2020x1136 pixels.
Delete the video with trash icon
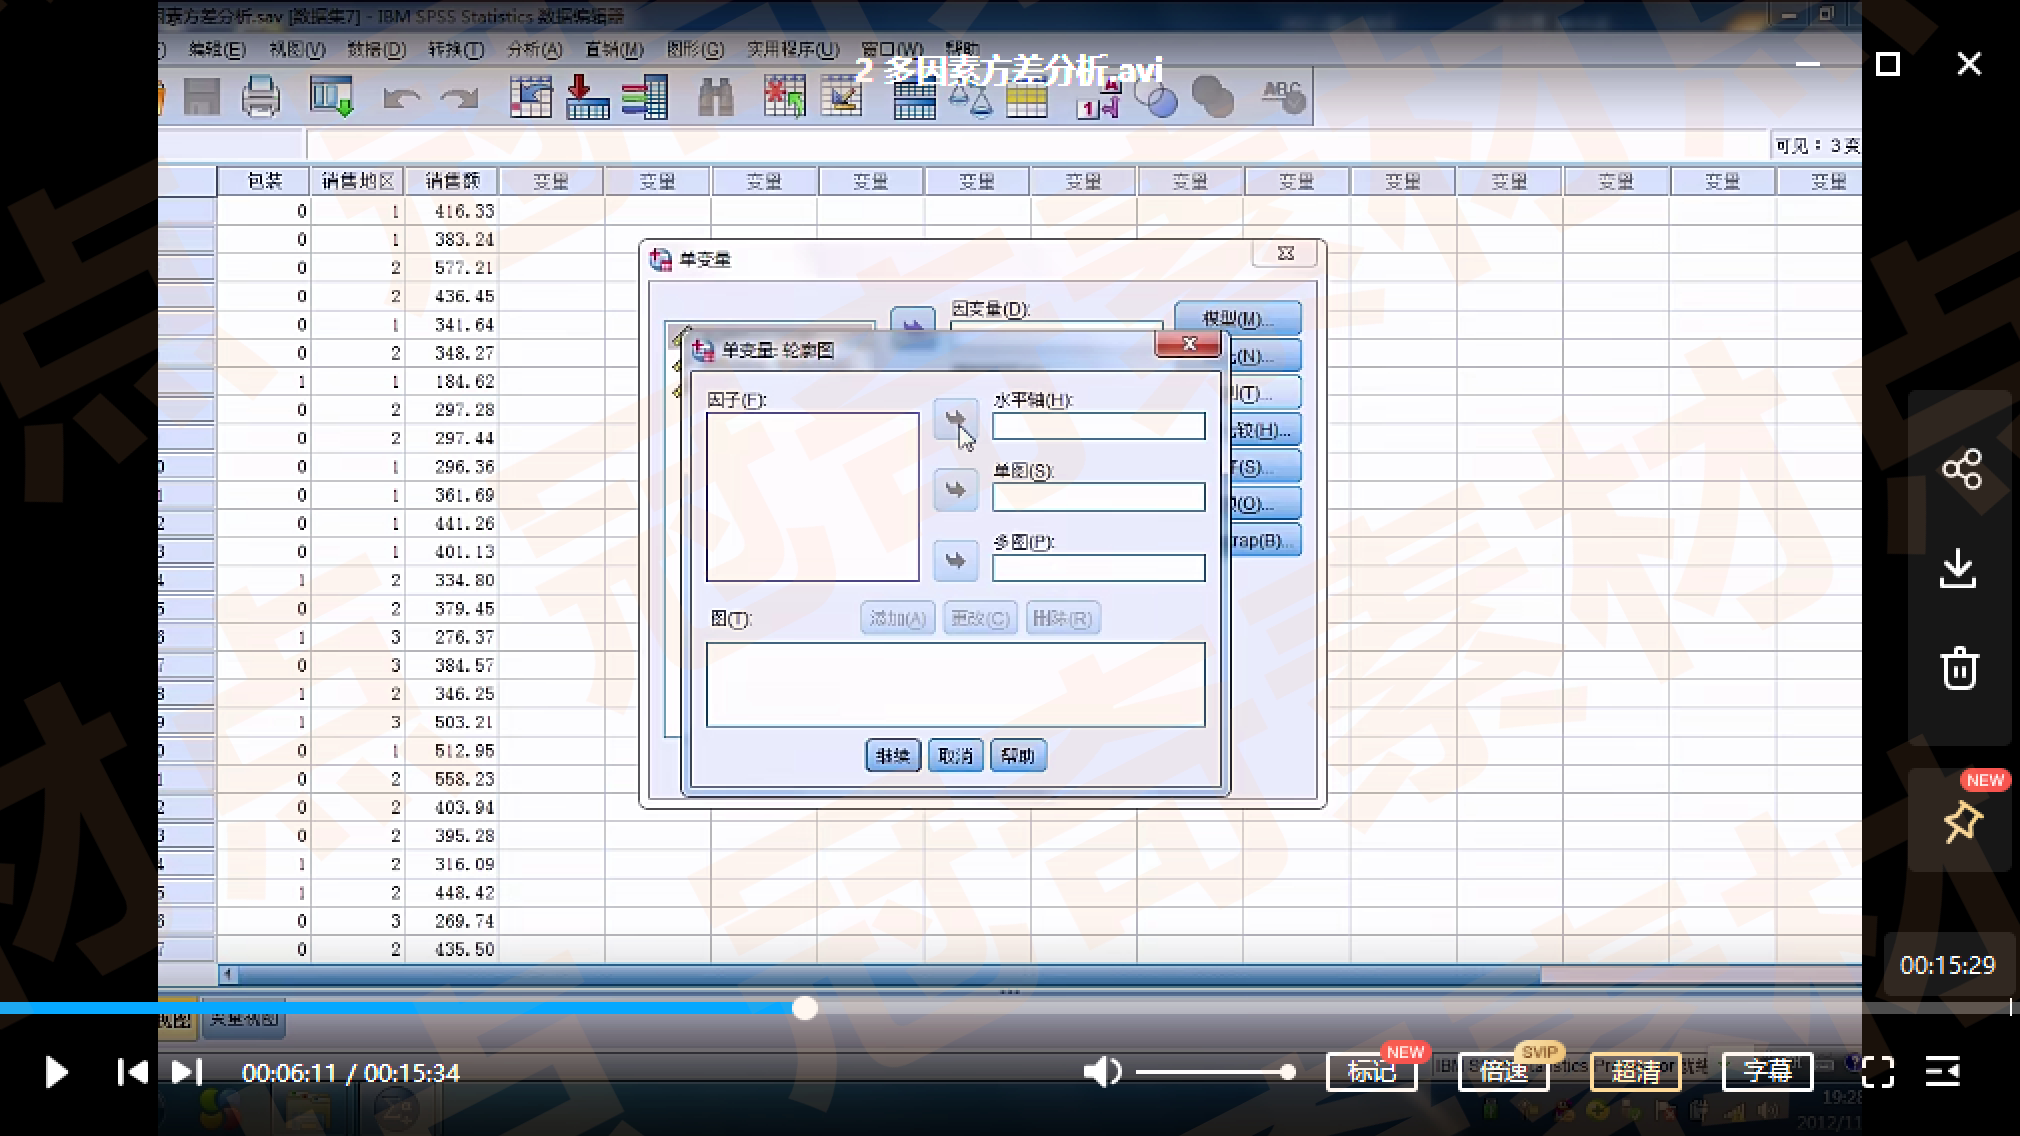(1959, 668)
